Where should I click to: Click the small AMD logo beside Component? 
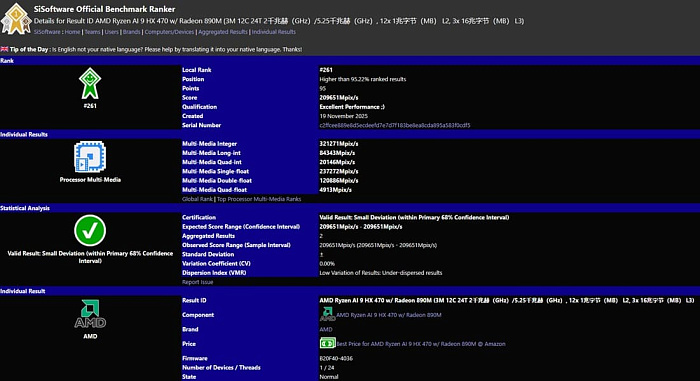327,314
